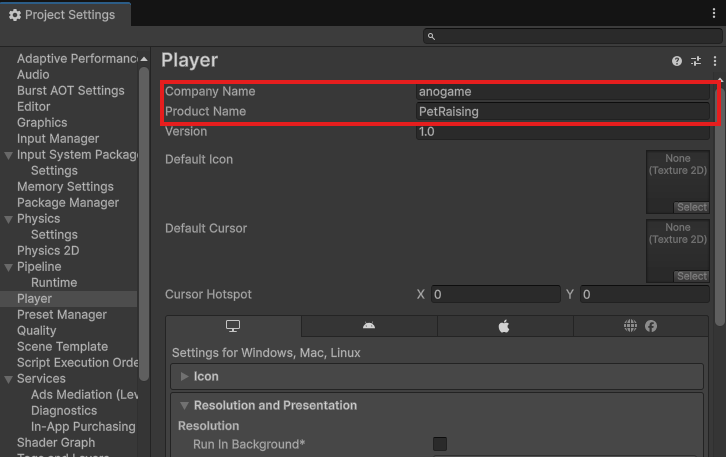726x457 pixels.
Task: Open Editor settings
Action: pyautogui.click(x=33, y=106)
